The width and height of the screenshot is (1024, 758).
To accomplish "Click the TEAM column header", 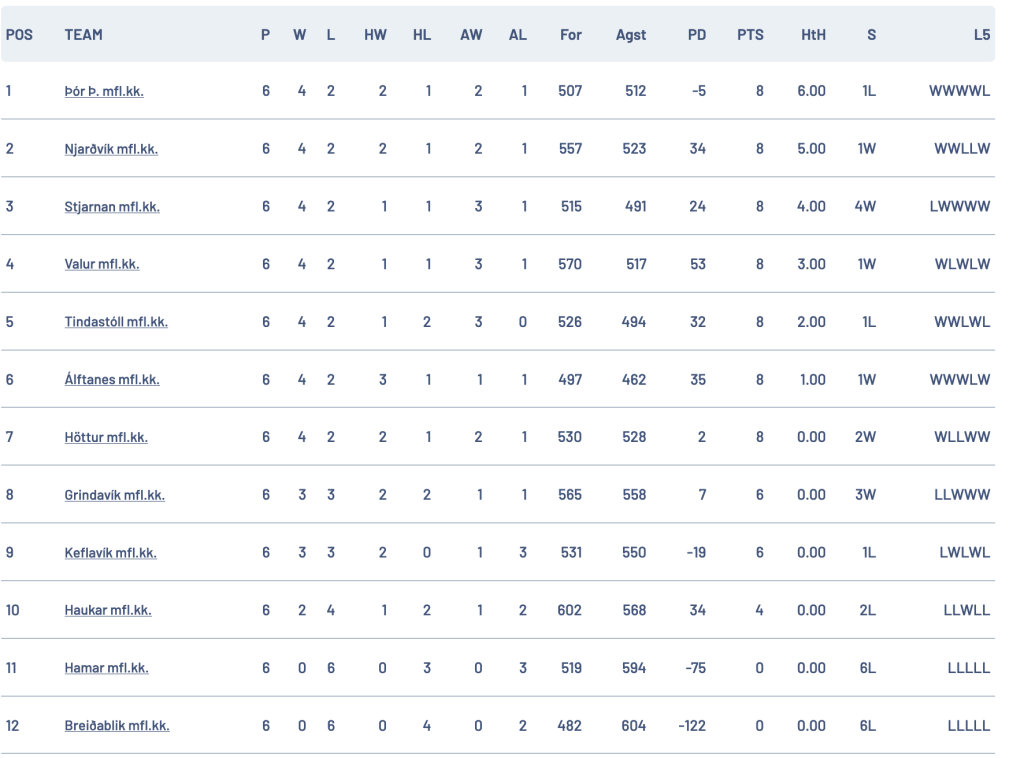I will (84, 35).
